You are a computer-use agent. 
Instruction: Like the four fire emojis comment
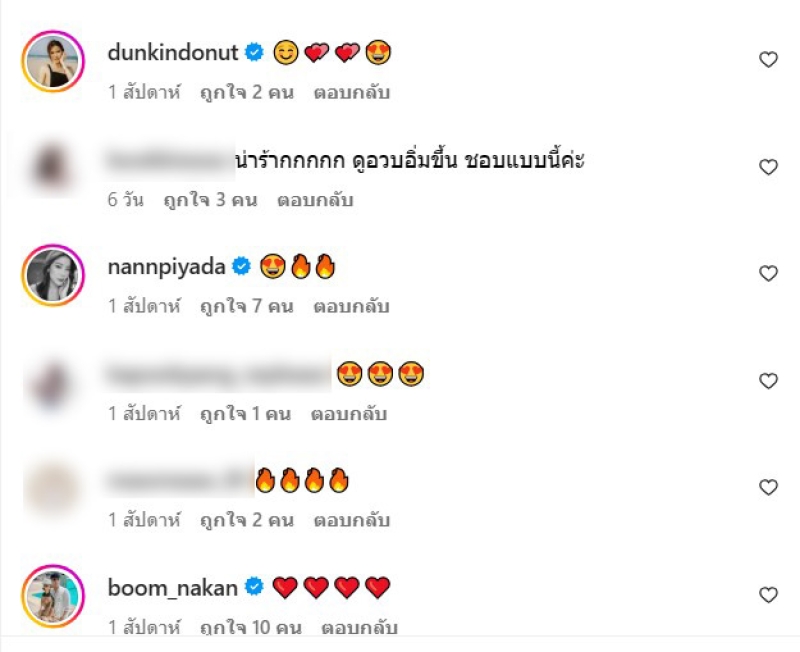click(768, 487)
